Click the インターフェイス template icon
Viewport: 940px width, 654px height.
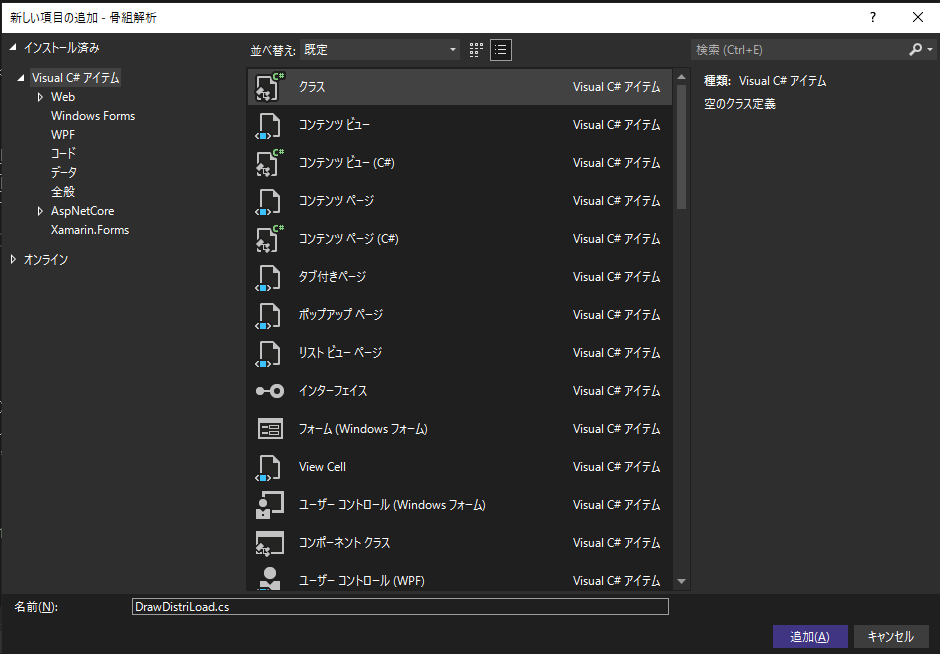coord(270,391)
